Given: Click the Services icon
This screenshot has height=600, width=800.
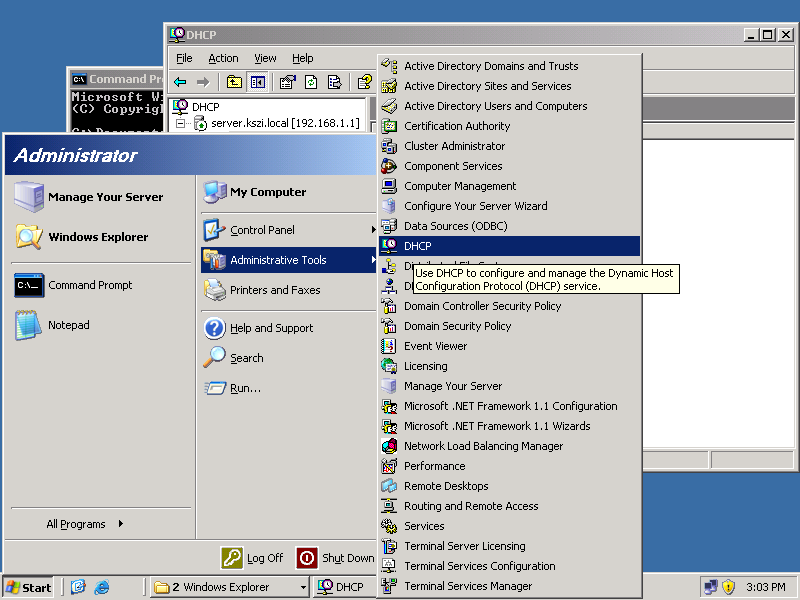Looking at the screenshot, I should [389, 526].
